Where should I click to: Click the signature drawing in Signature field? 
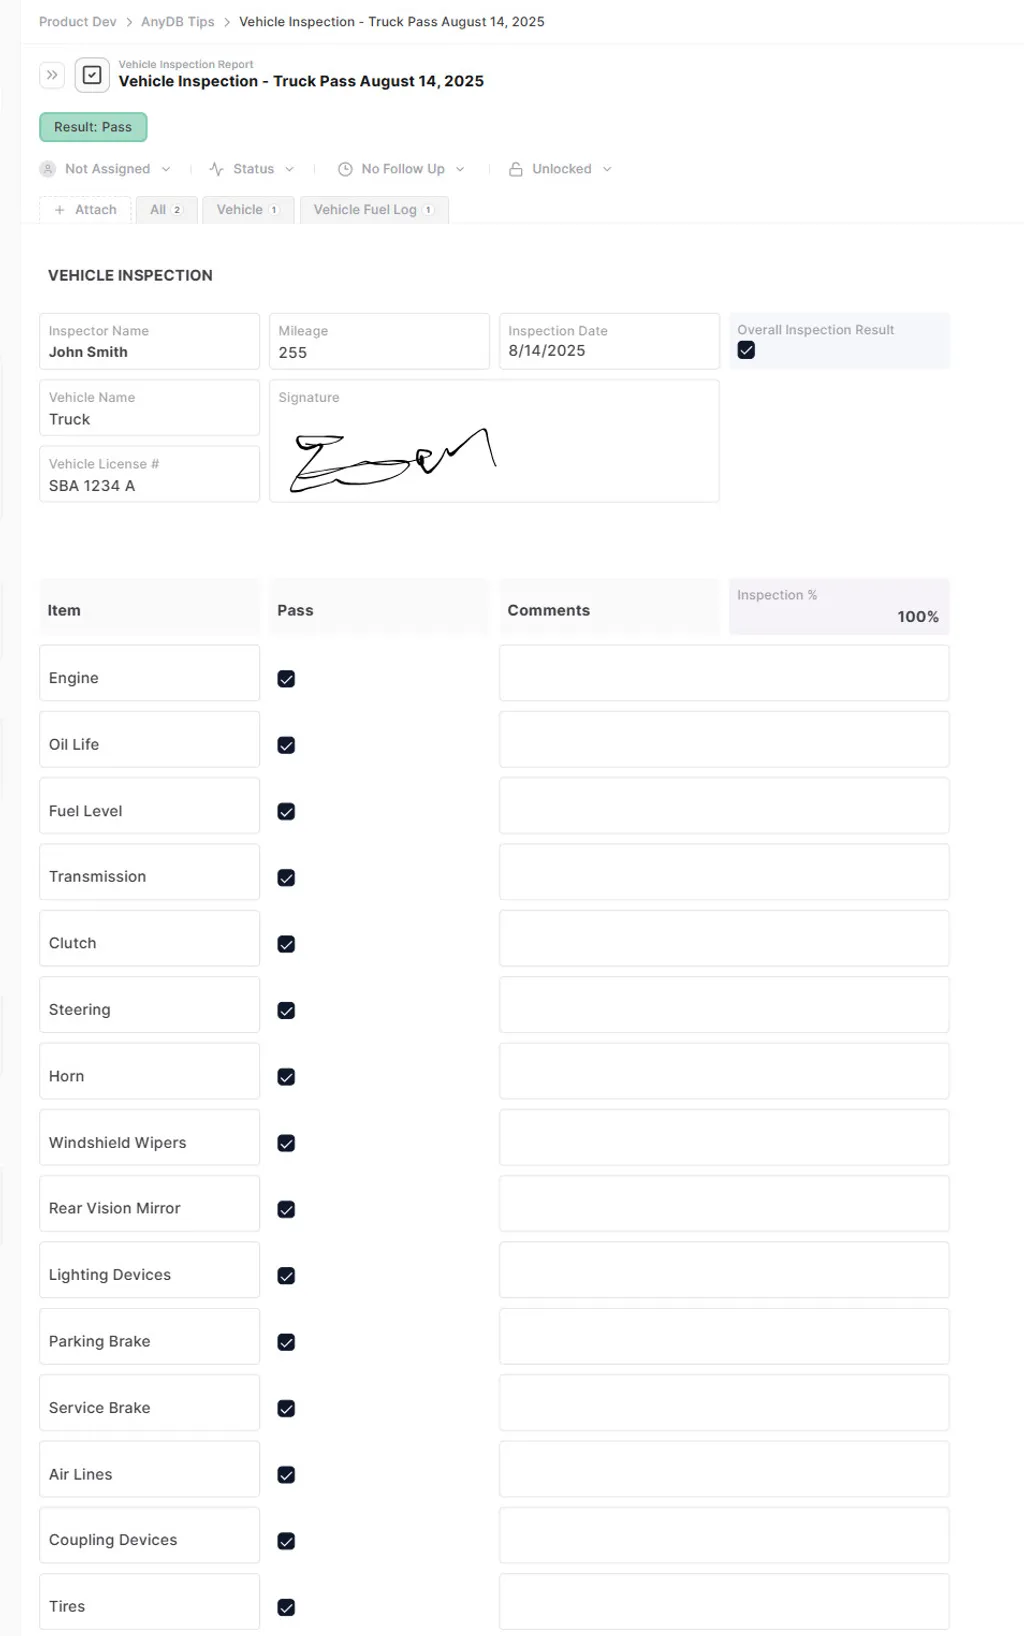392,459
